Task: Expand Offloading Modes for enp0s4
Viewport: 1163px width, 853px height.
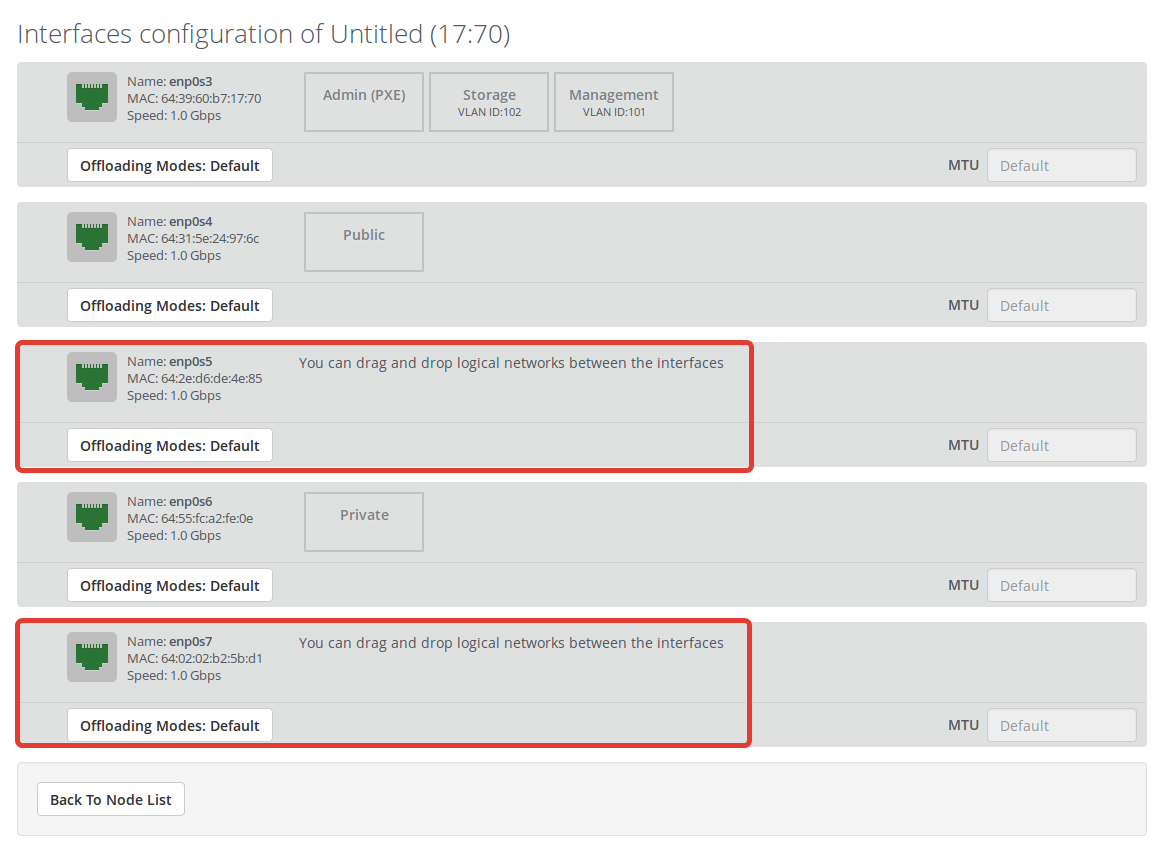Action: pos(170,306)
